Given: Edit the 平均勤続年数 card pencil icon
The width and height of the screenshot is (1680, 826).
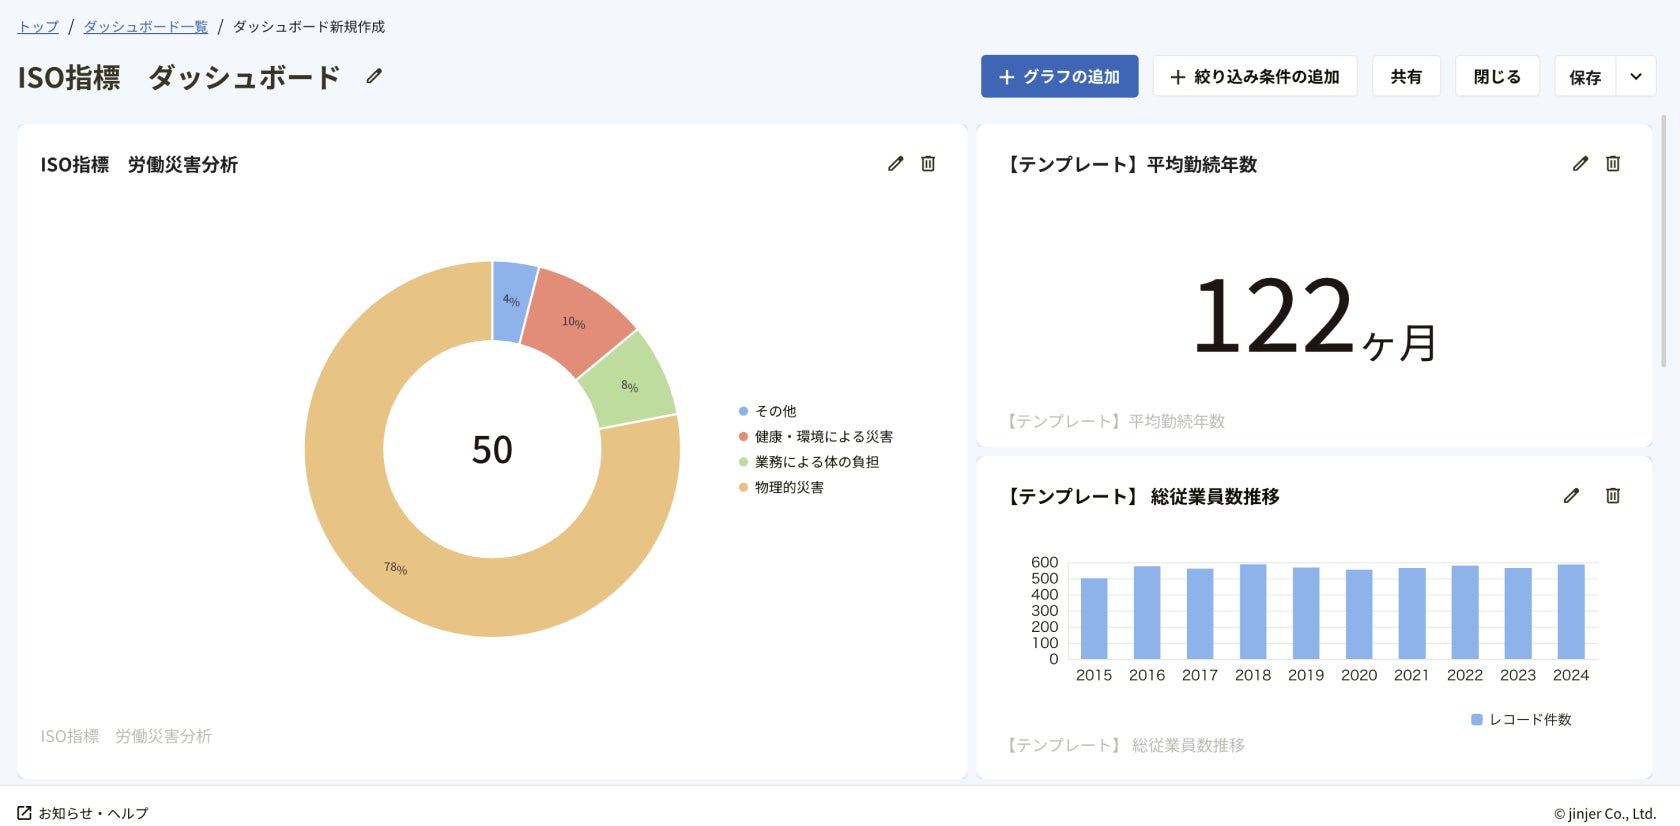Looking at the screenshot, I should (1580, 163).
